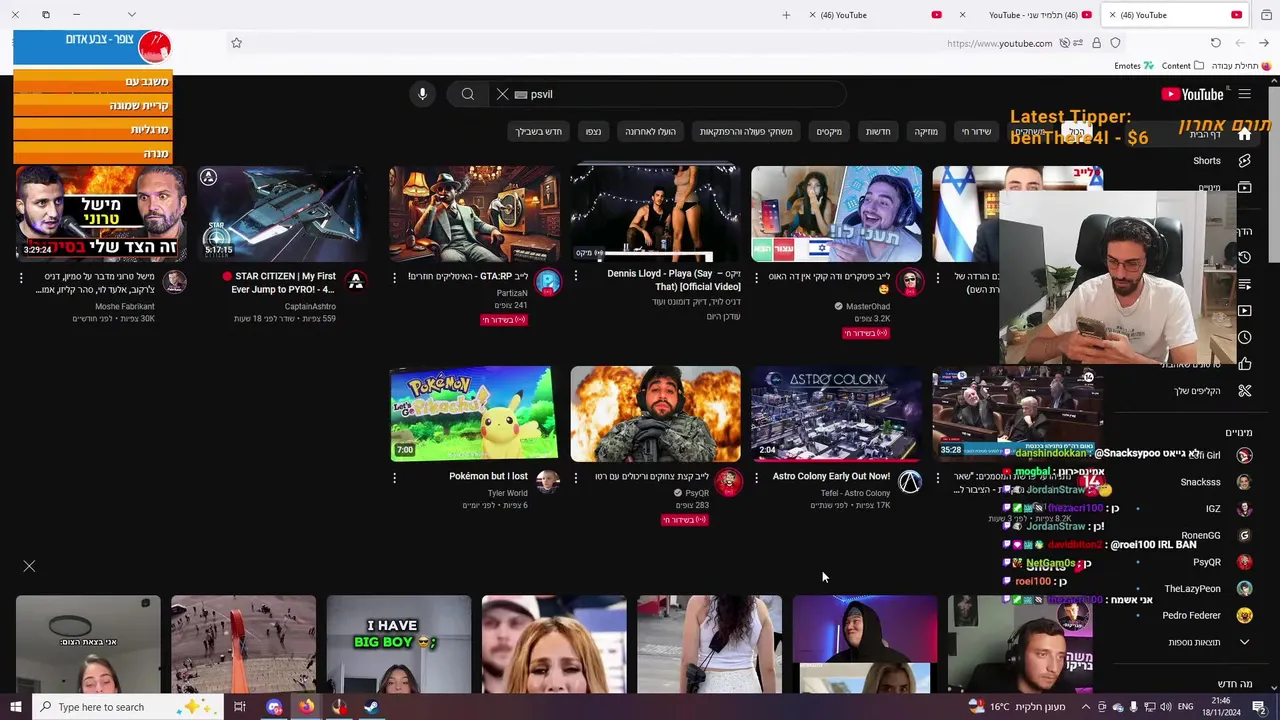Open 'I HAVE BIG BOY' short
Viewport: 1280px width, 720px height.
point(398,644)
